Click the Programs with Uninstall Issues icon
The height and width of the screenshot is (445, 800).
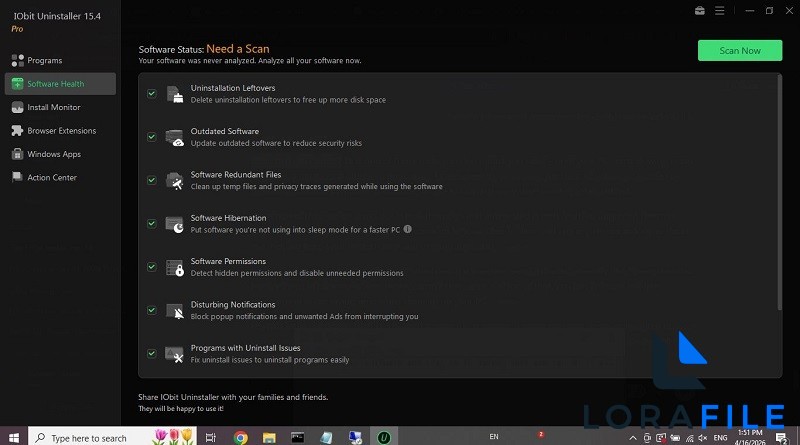[174, 354]
